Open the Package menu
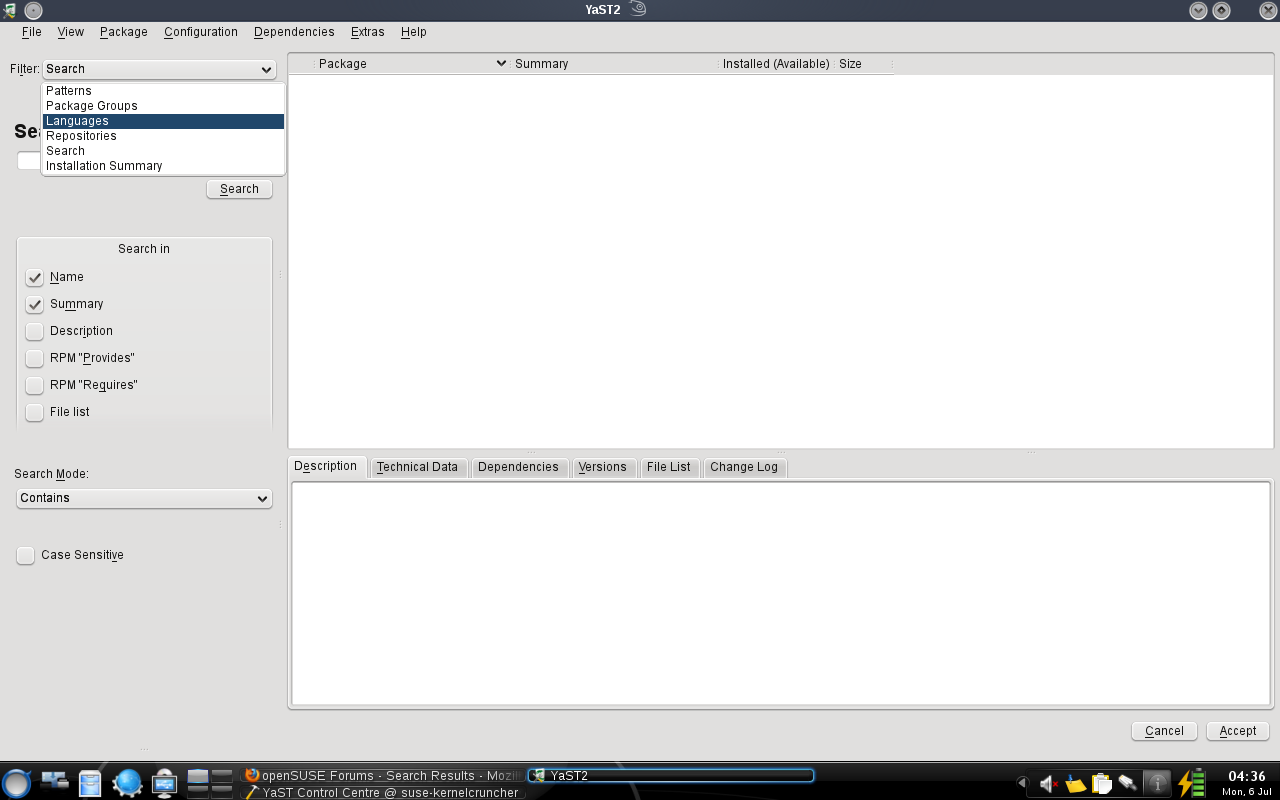 [x=124, y=32]
